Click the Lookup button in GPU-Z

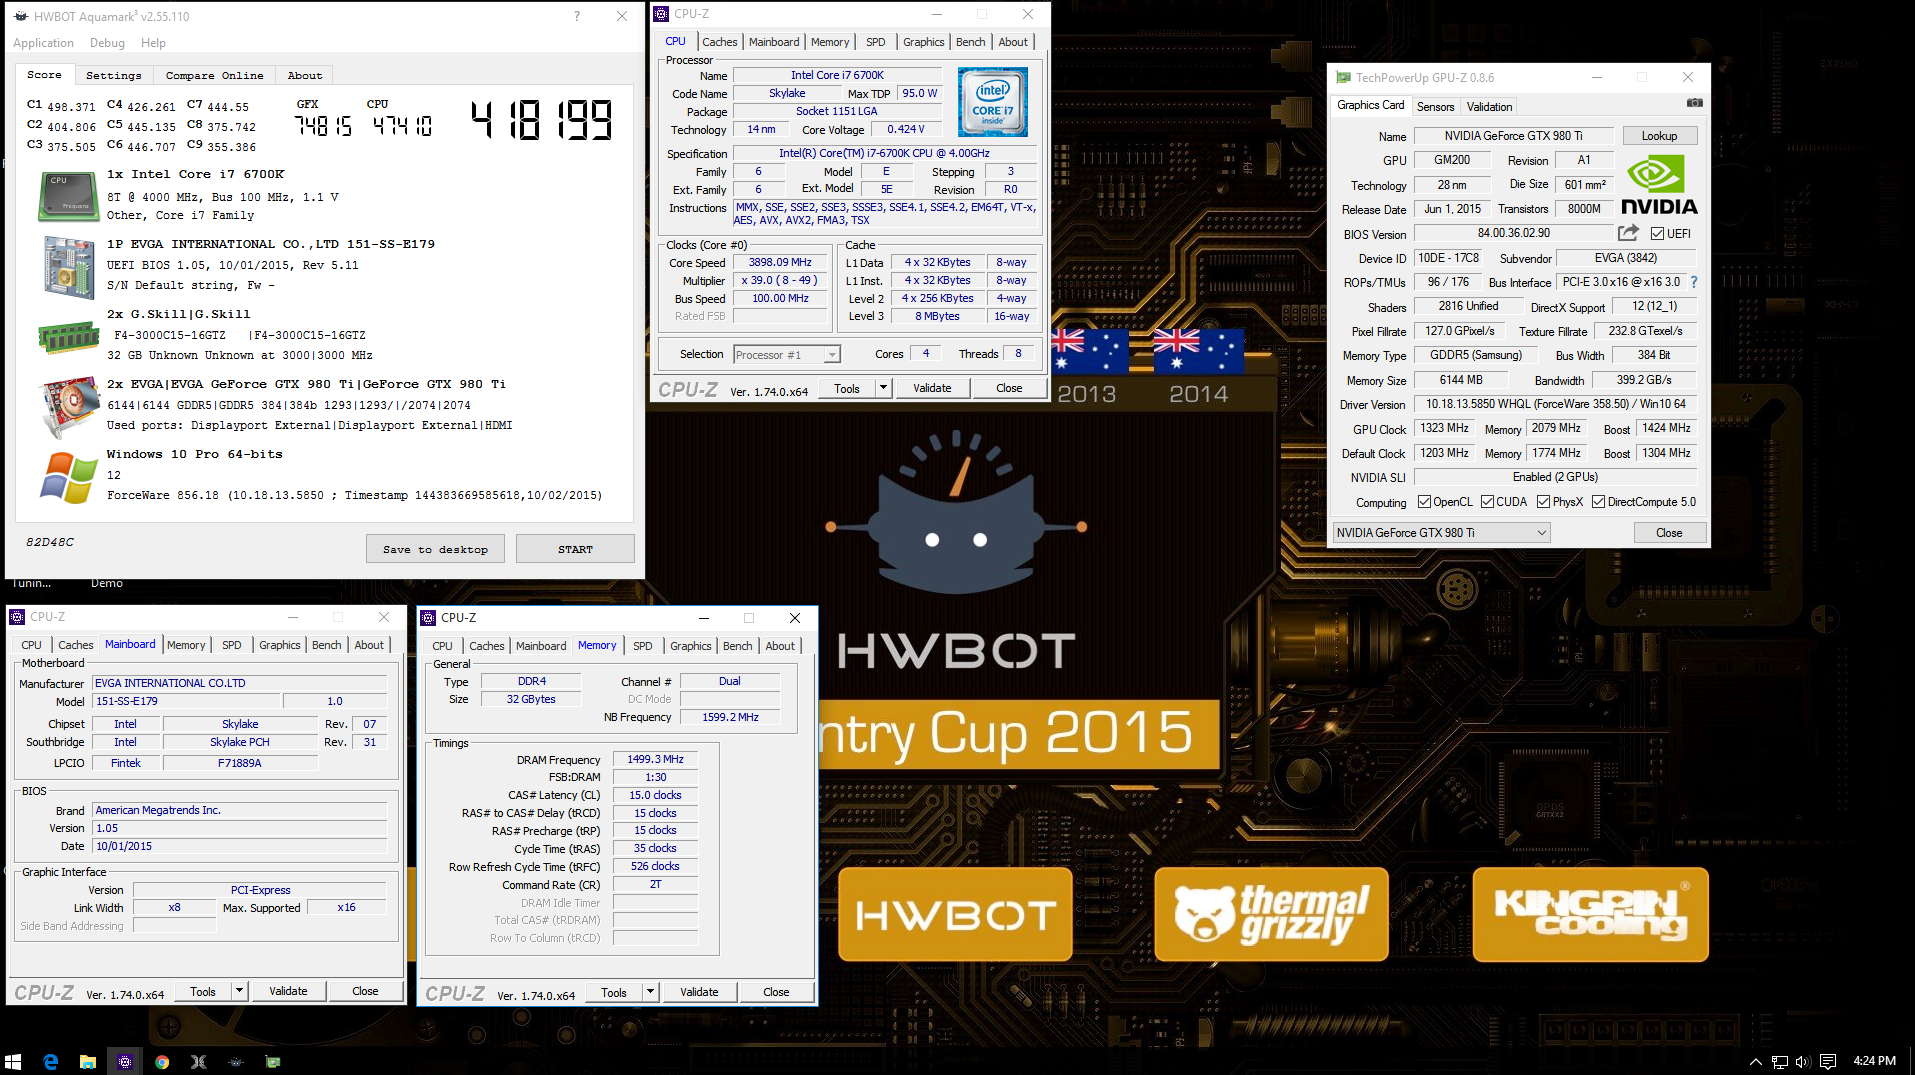(x=1659, y=136)
